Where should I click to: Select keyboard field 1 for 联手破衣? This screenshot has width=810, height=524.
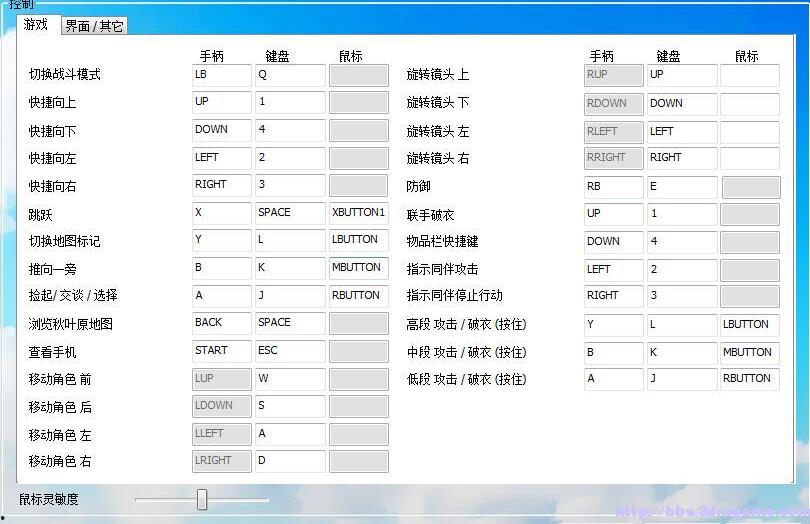coord(682,214)
